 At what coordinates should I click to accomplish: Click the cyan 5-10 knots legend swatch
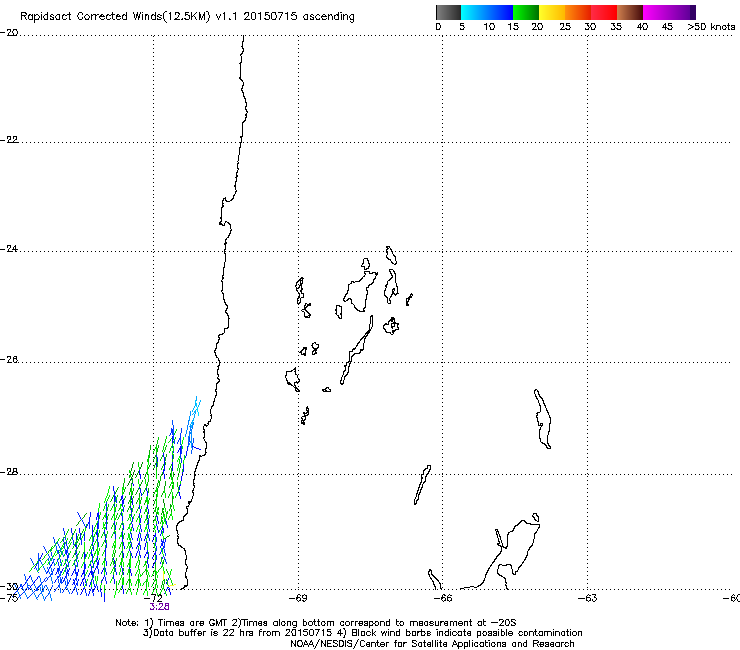tap(474, 12)
